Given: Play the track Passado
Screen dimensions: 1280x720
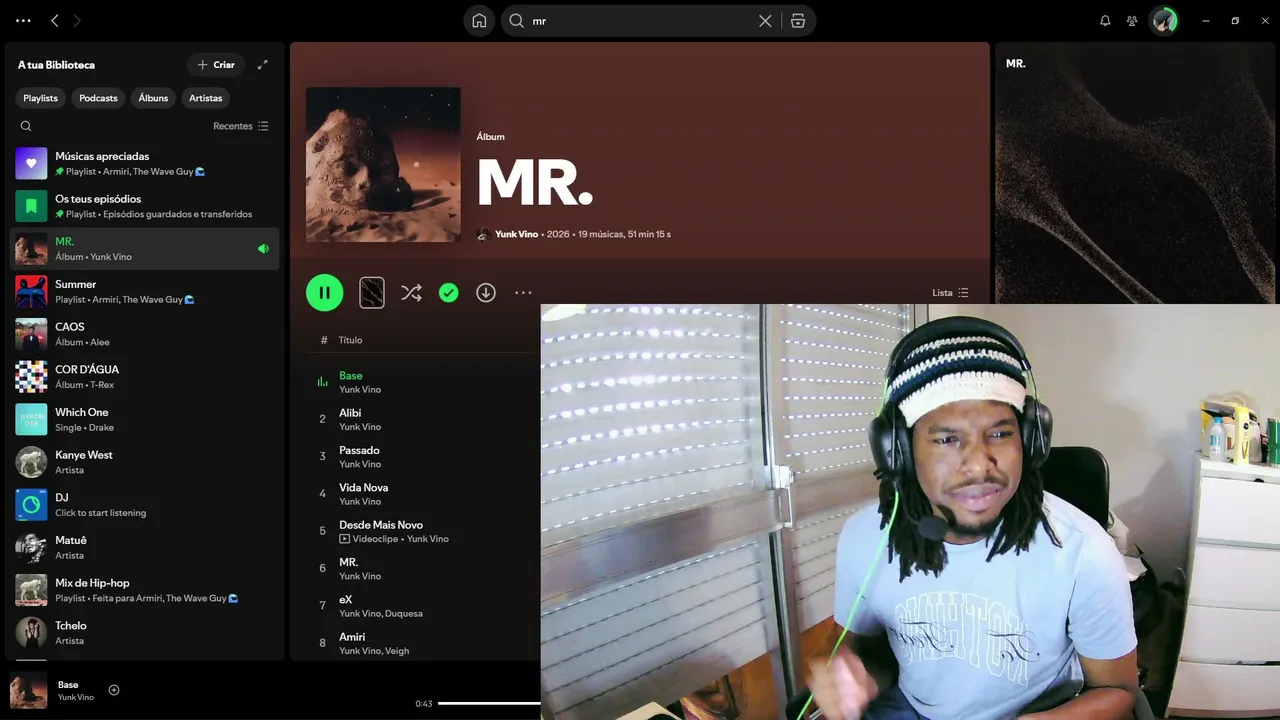Looking at the screenshot, I should point(359,450).
